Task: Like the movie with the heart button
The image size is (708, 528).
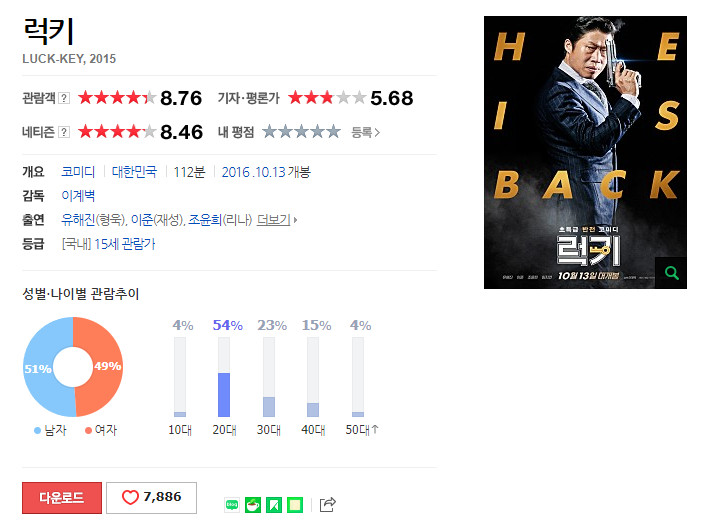Action: tap(151, 497)
